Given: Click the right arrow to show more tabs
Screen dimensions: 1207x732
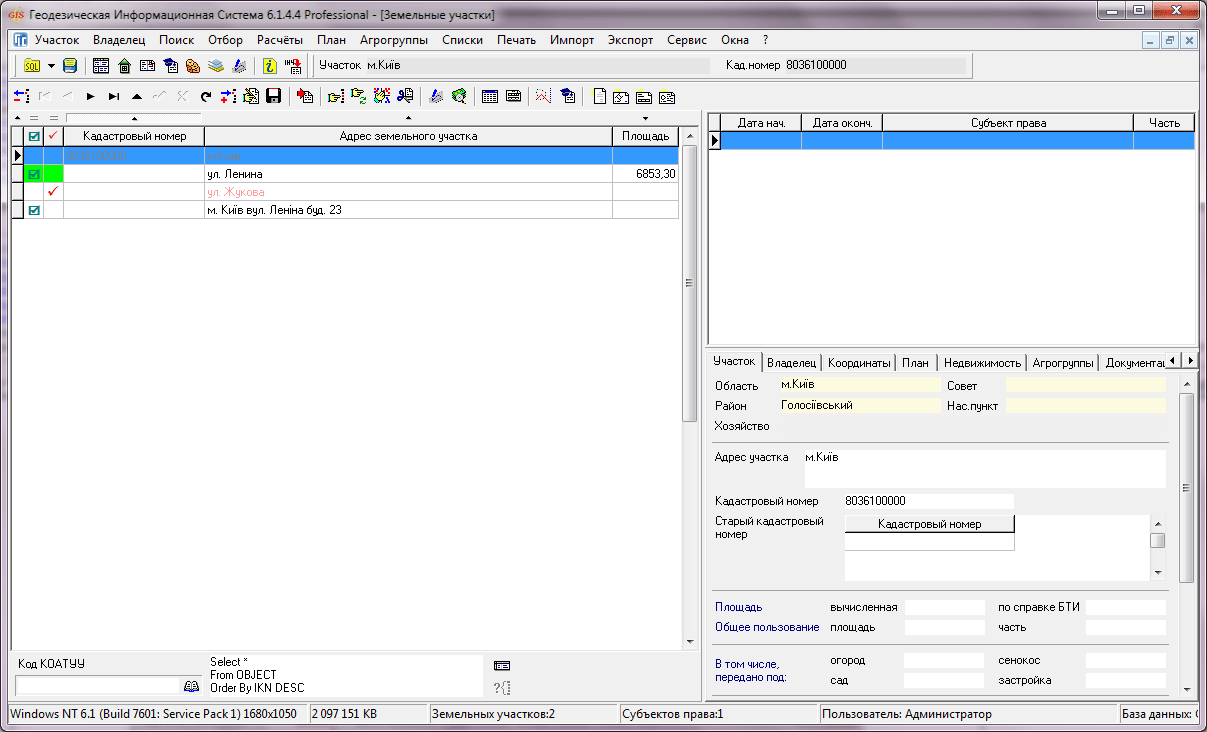Looking at the screenshot, I should pyautogui.click(x=1190, y=360).
